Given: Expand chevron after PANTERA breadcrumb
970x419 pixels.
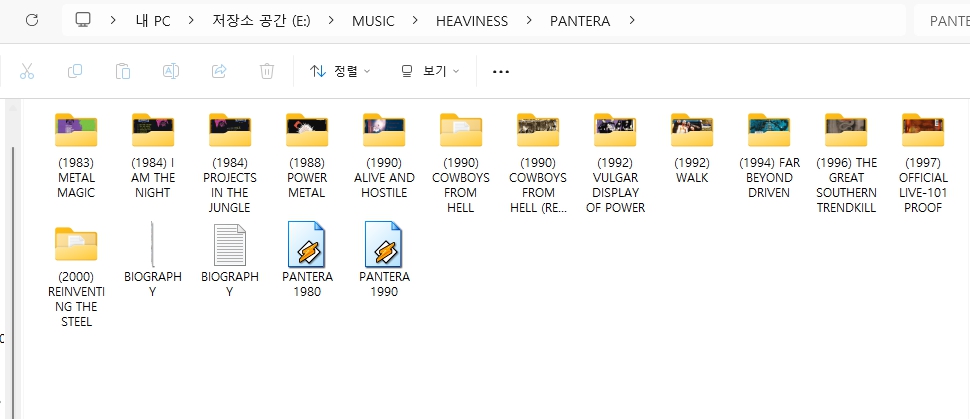Looking at the screenshot, I should pyautogui.click(x=631, y=20).
